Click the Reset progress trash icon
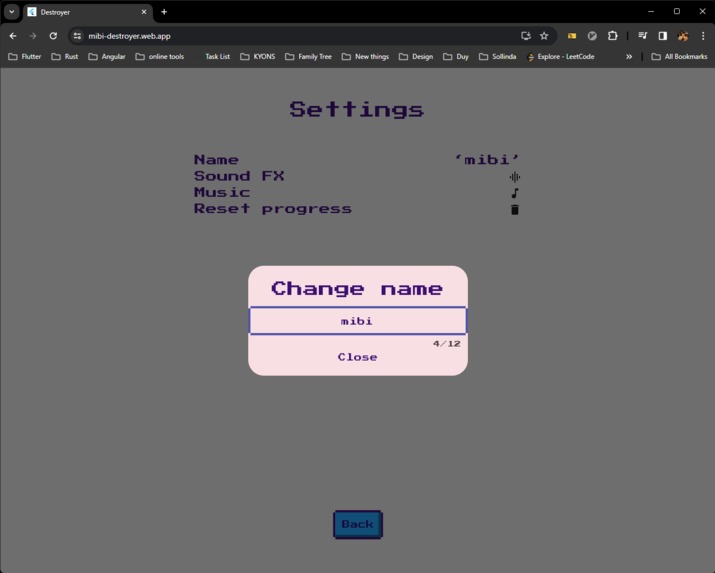The height and width of the screenshot is (573, 715). click(515, 210)
